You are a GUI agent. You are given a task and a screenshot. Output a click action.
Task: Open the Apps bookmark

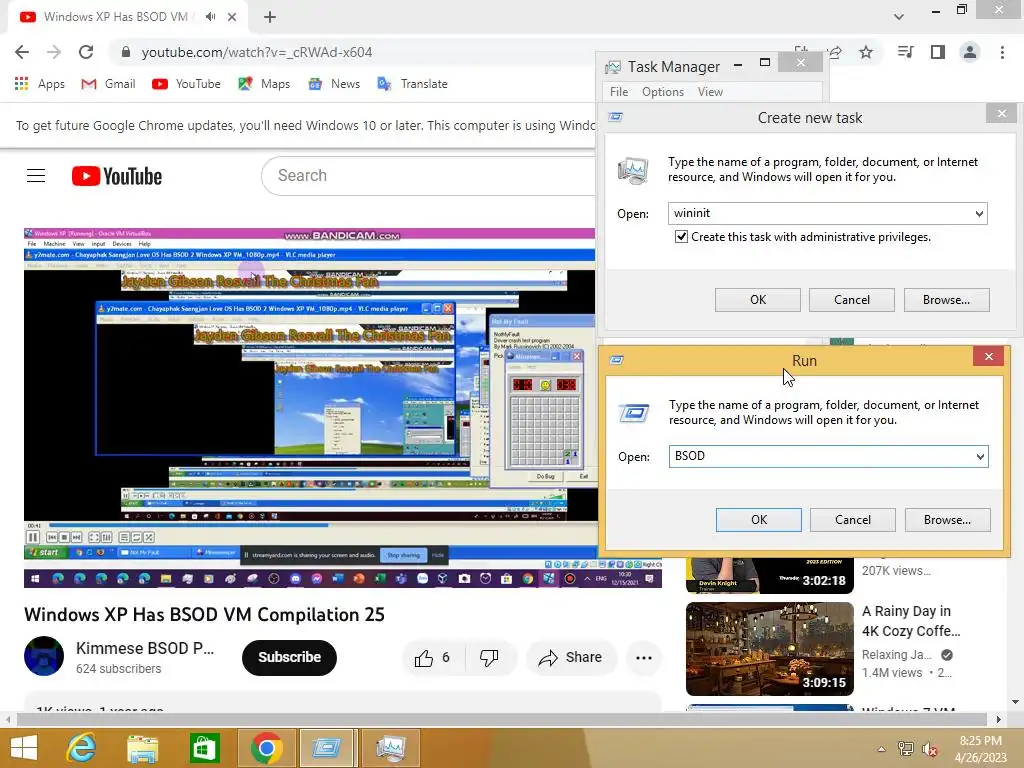[x=40, y=84]
